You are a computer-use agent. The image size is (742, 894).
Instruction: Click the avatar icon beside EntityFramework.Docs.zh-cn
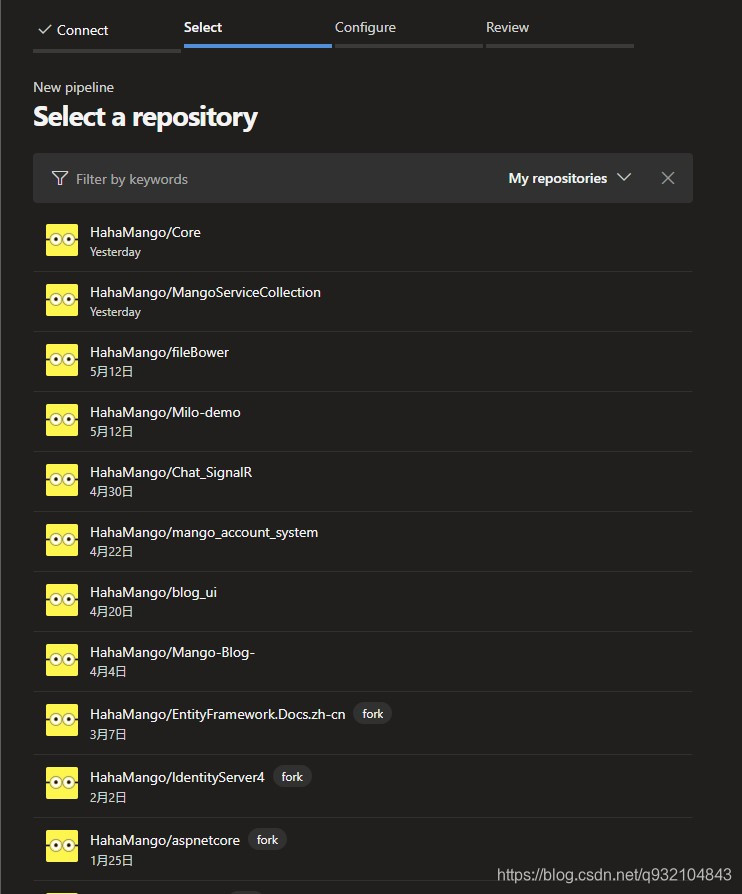[x=62, y=720]
